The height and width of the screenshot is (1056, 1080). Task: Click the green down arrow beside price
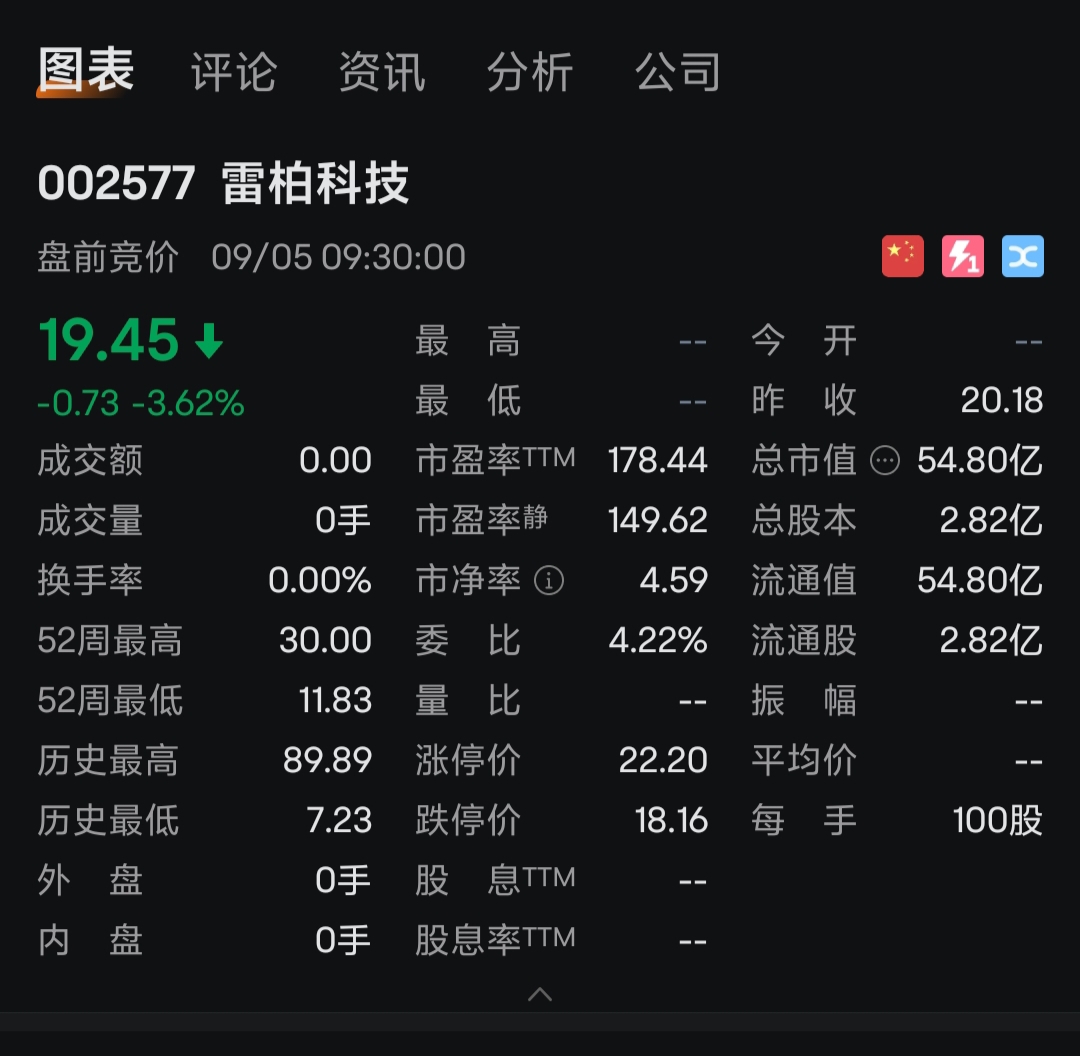(x=209, y=340)
